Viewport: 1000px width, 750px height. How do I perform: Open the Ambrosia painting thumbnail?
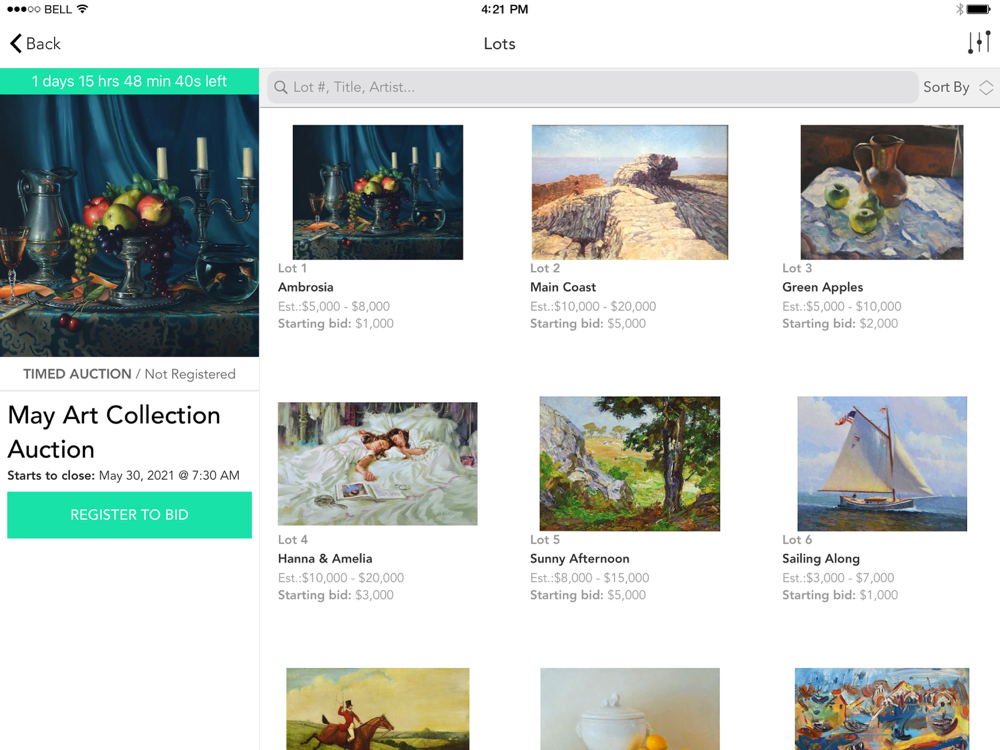click(x=378, y=192)
